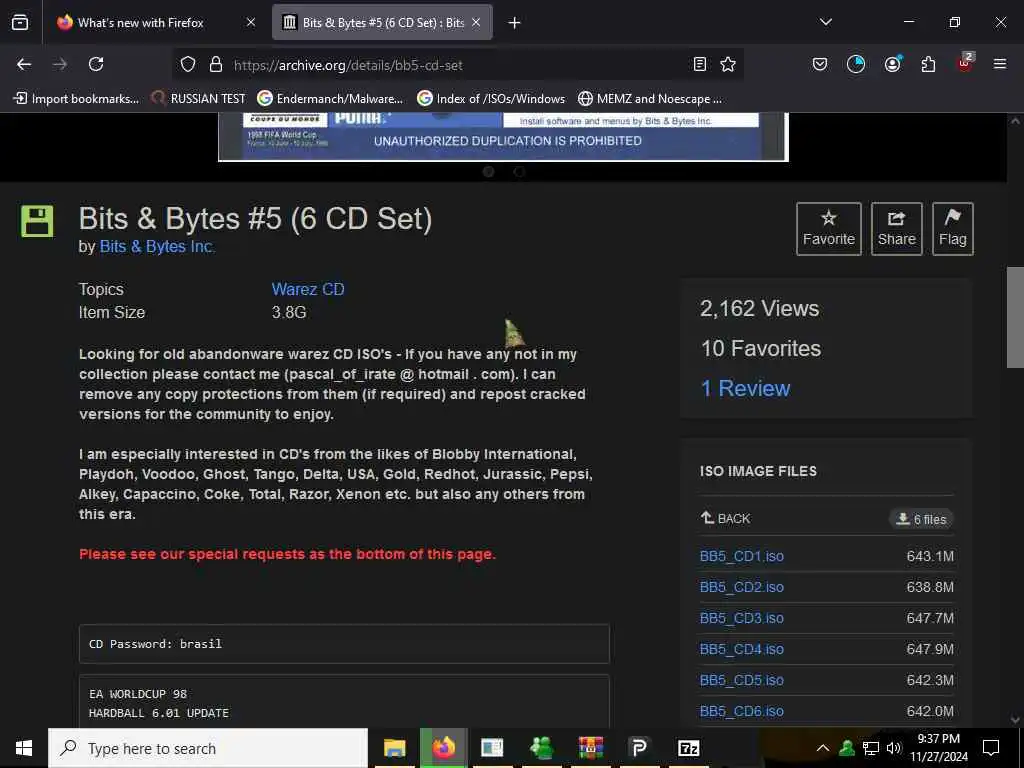Close the What's new with Firefox tab
The height and width of the screenshot is (768, 1024).
[x=251, y=22]
